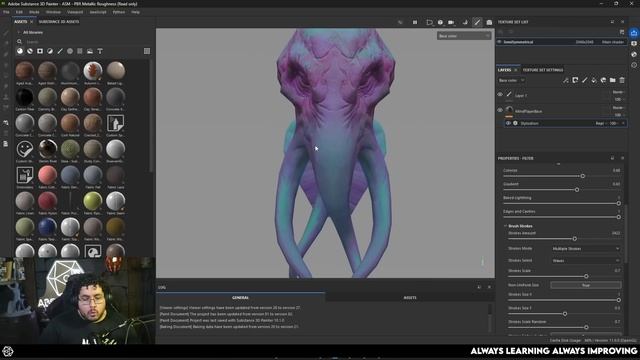Select the Stylization filter row
This screenshot has height=360, width=640.
[x=565, y=123]
